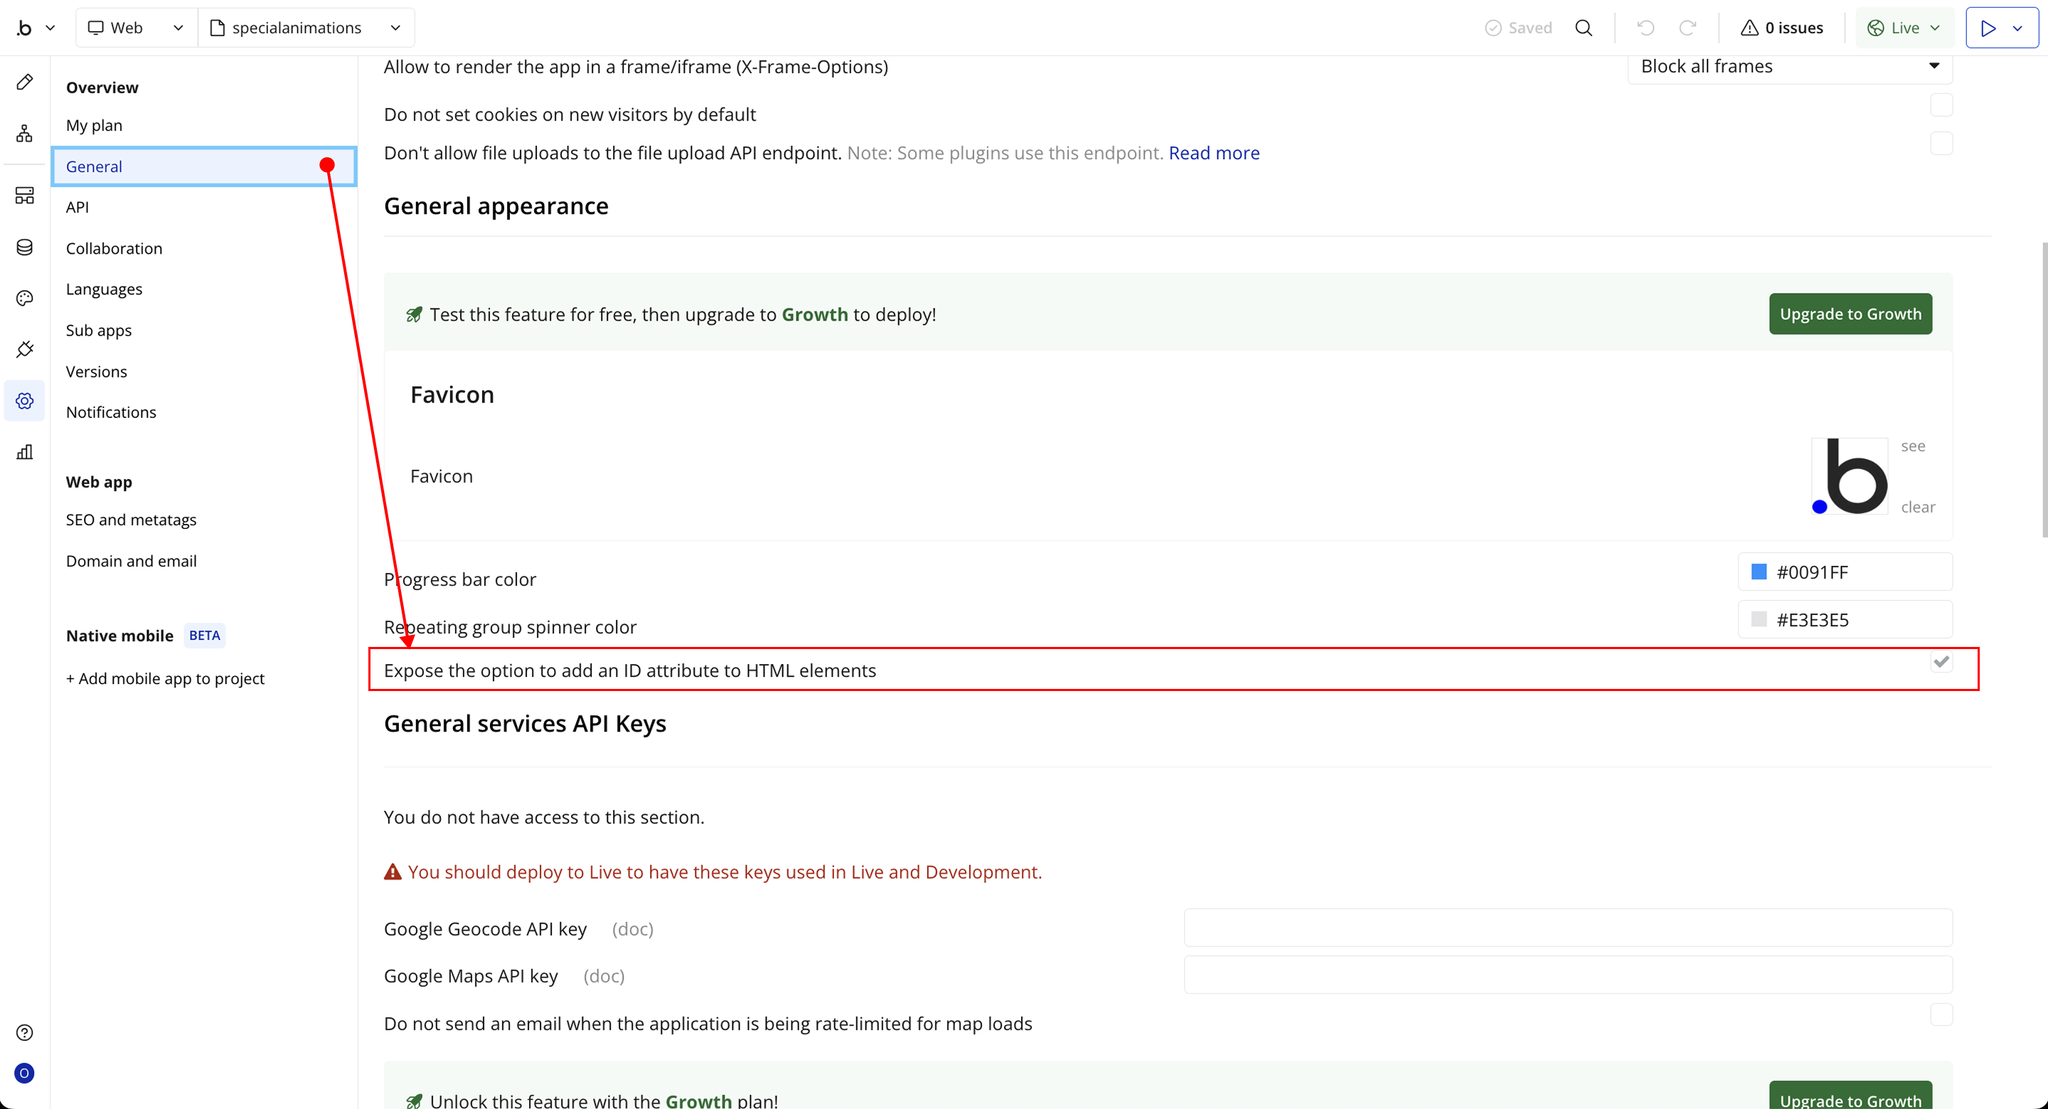
Task: Open the Styles palette icon
Action: point(25,298)
